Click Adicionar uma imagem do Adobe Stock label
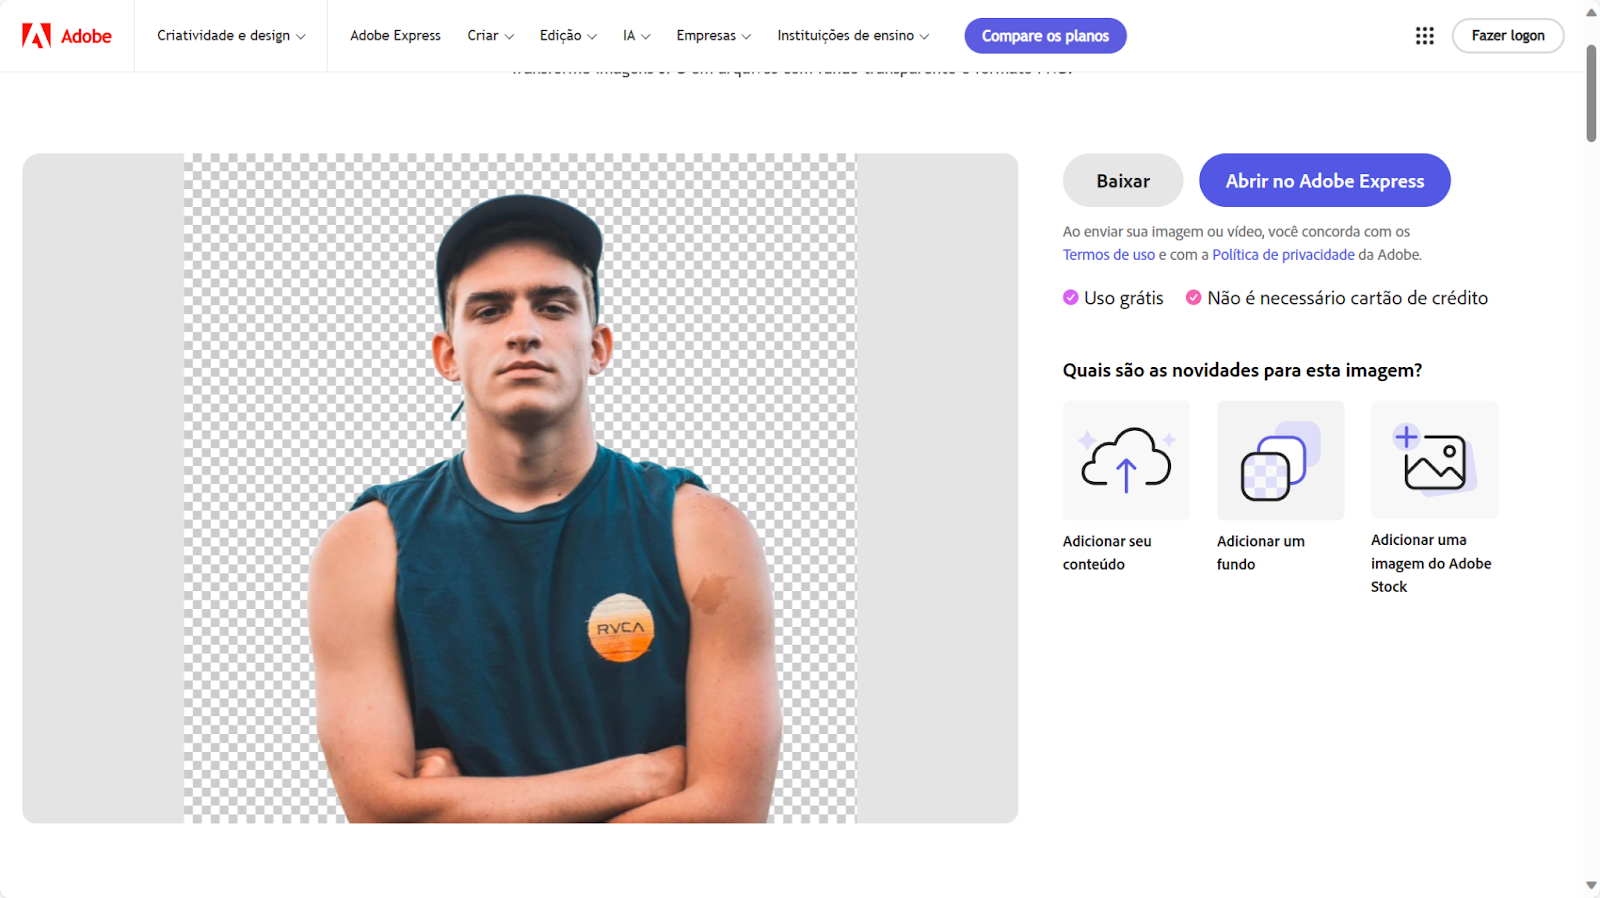The height and width of the screenshot is (898, 1600). pos(1431,563)
